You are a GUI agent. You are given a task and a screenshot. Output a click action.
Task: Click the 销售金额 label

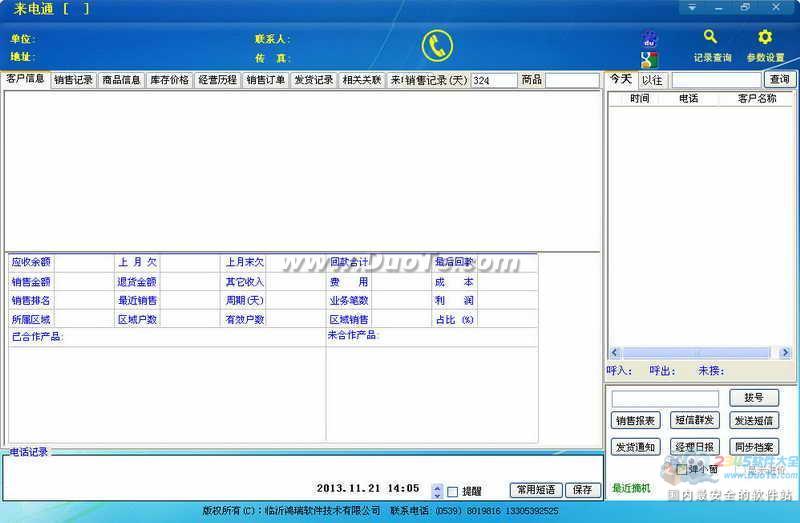(31, 282)
